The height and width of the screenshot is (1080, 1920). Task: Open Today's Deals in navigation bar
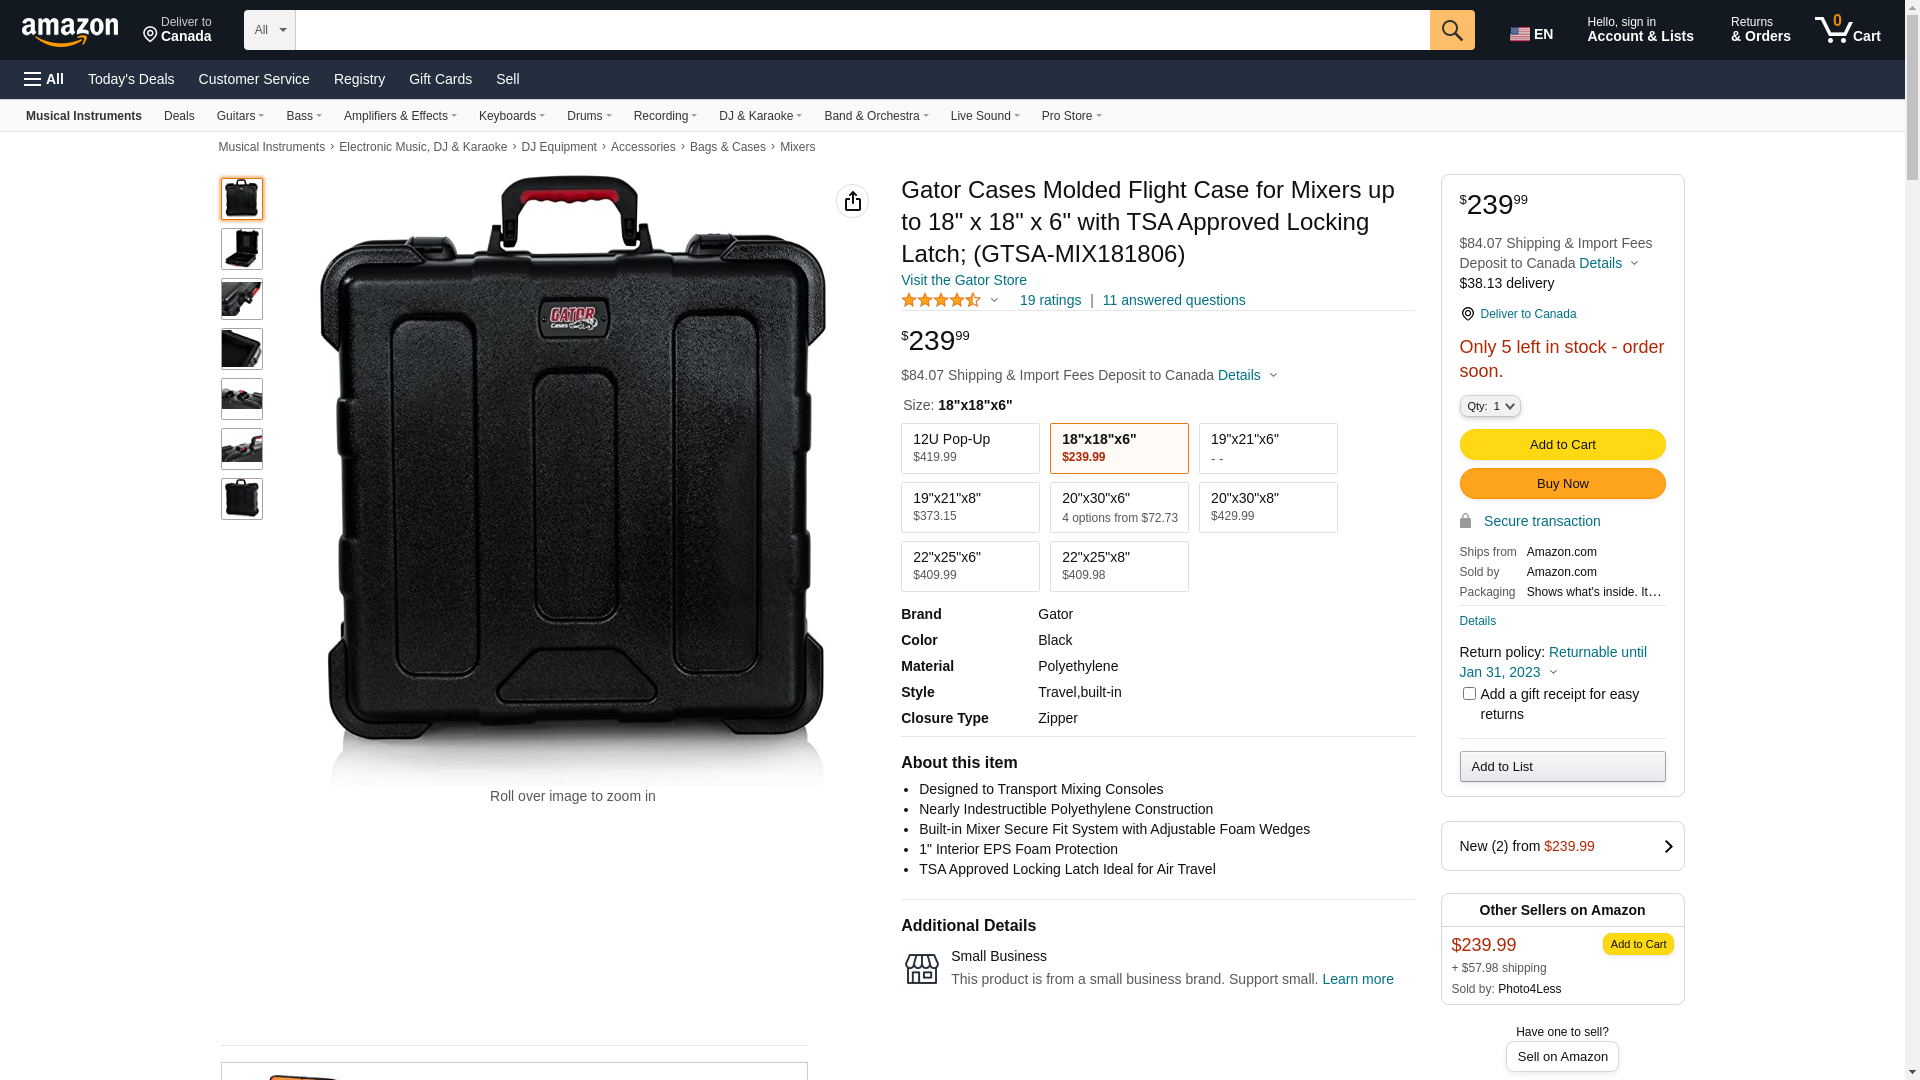pos(131,79)
